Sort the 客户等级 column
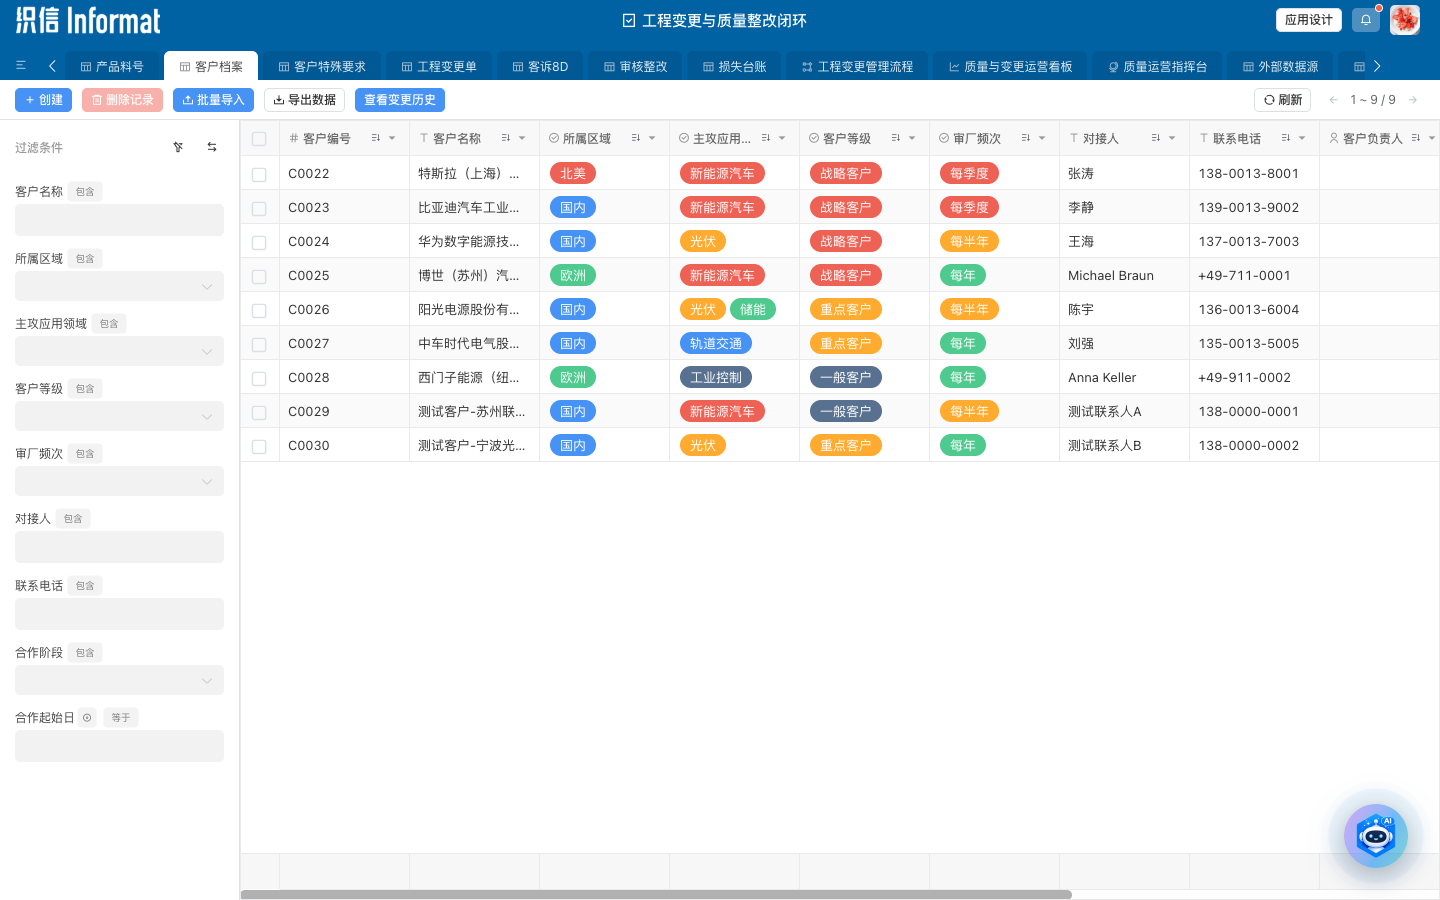 pyautogui.click(x=896, y=138)
